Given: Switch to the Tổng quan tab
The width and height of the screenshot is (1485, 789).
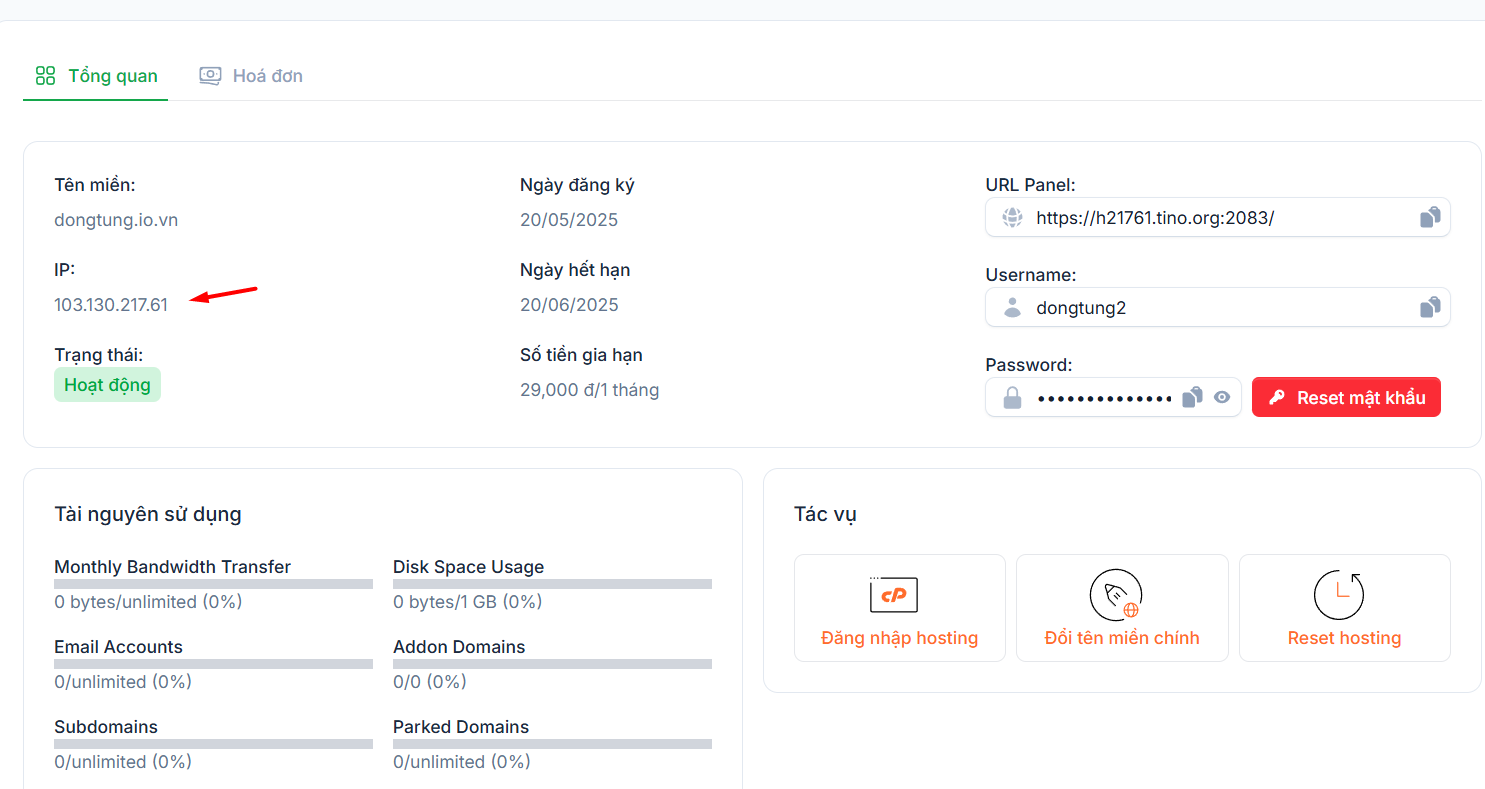Looking at the screenshot, I should tap(96, 76).
